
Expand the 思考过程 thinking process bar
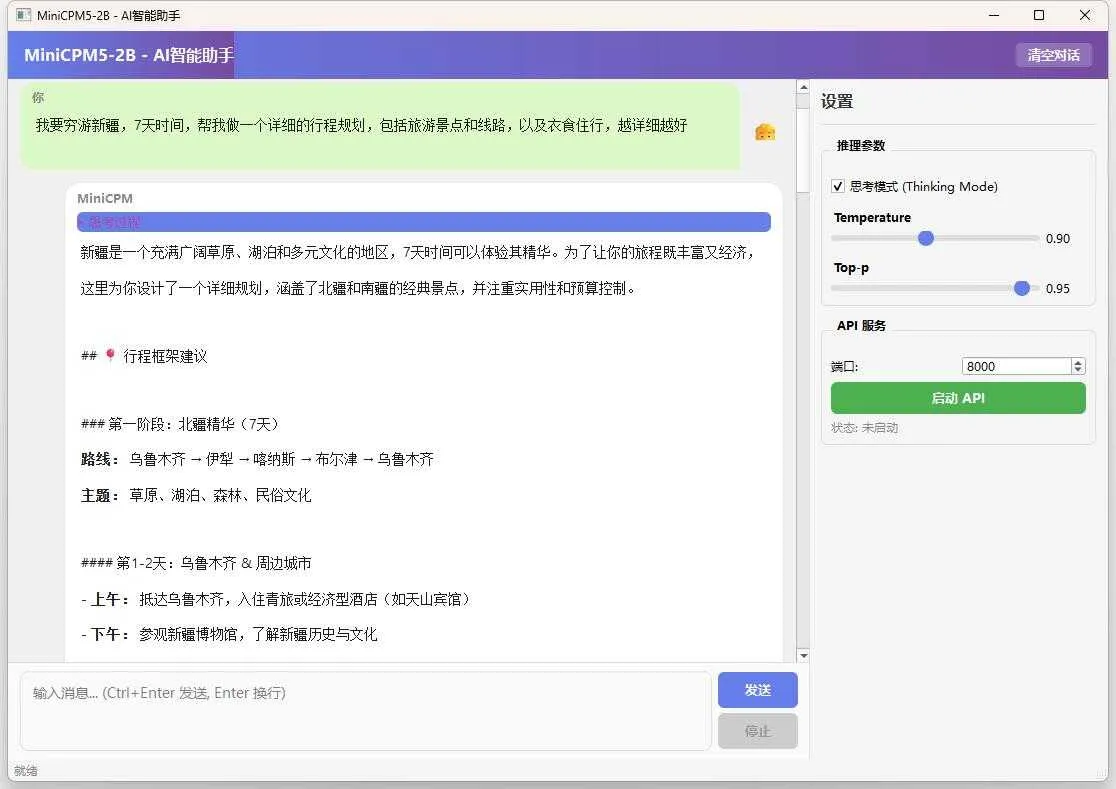point(423,222)
